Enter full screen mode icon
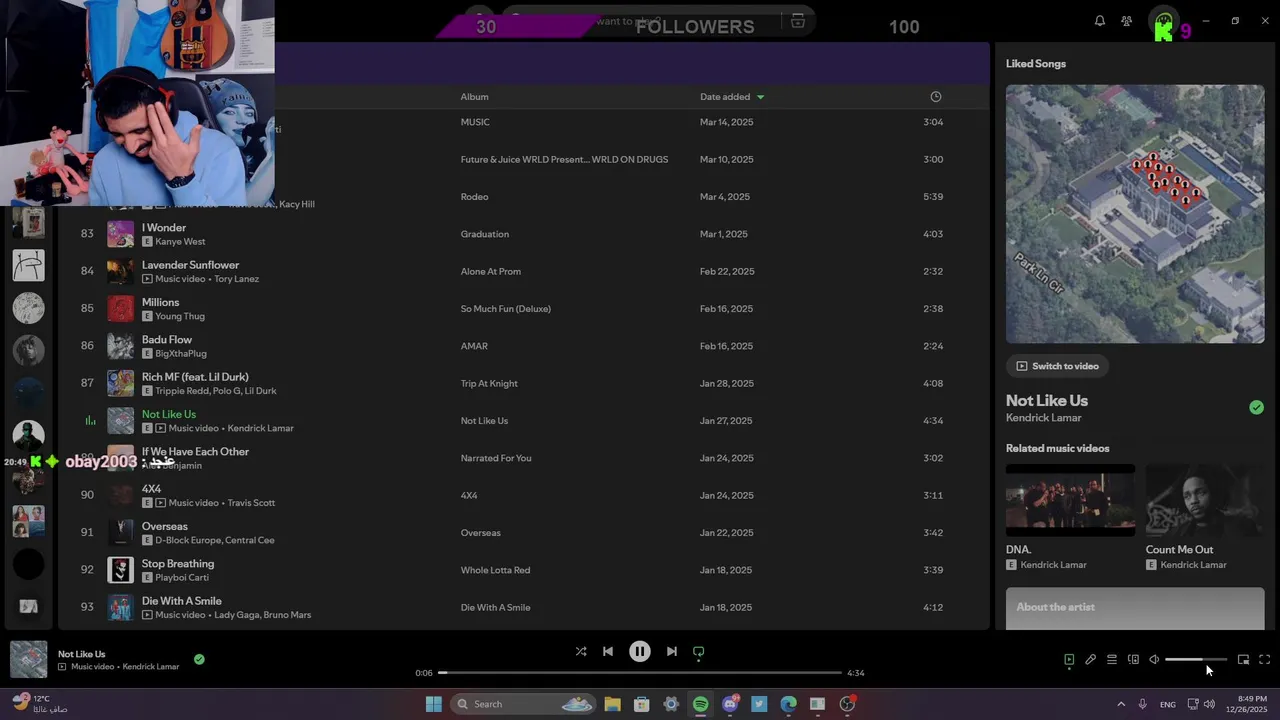1280x720 pixels. click(1264, 660)
